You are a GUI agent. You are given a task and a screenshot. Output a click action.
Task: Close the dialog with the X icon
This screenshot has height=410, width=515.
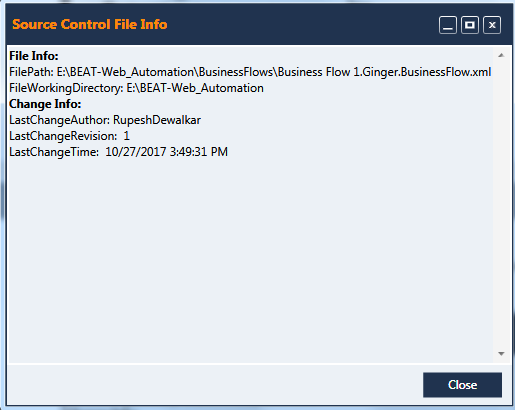(492, 25)
